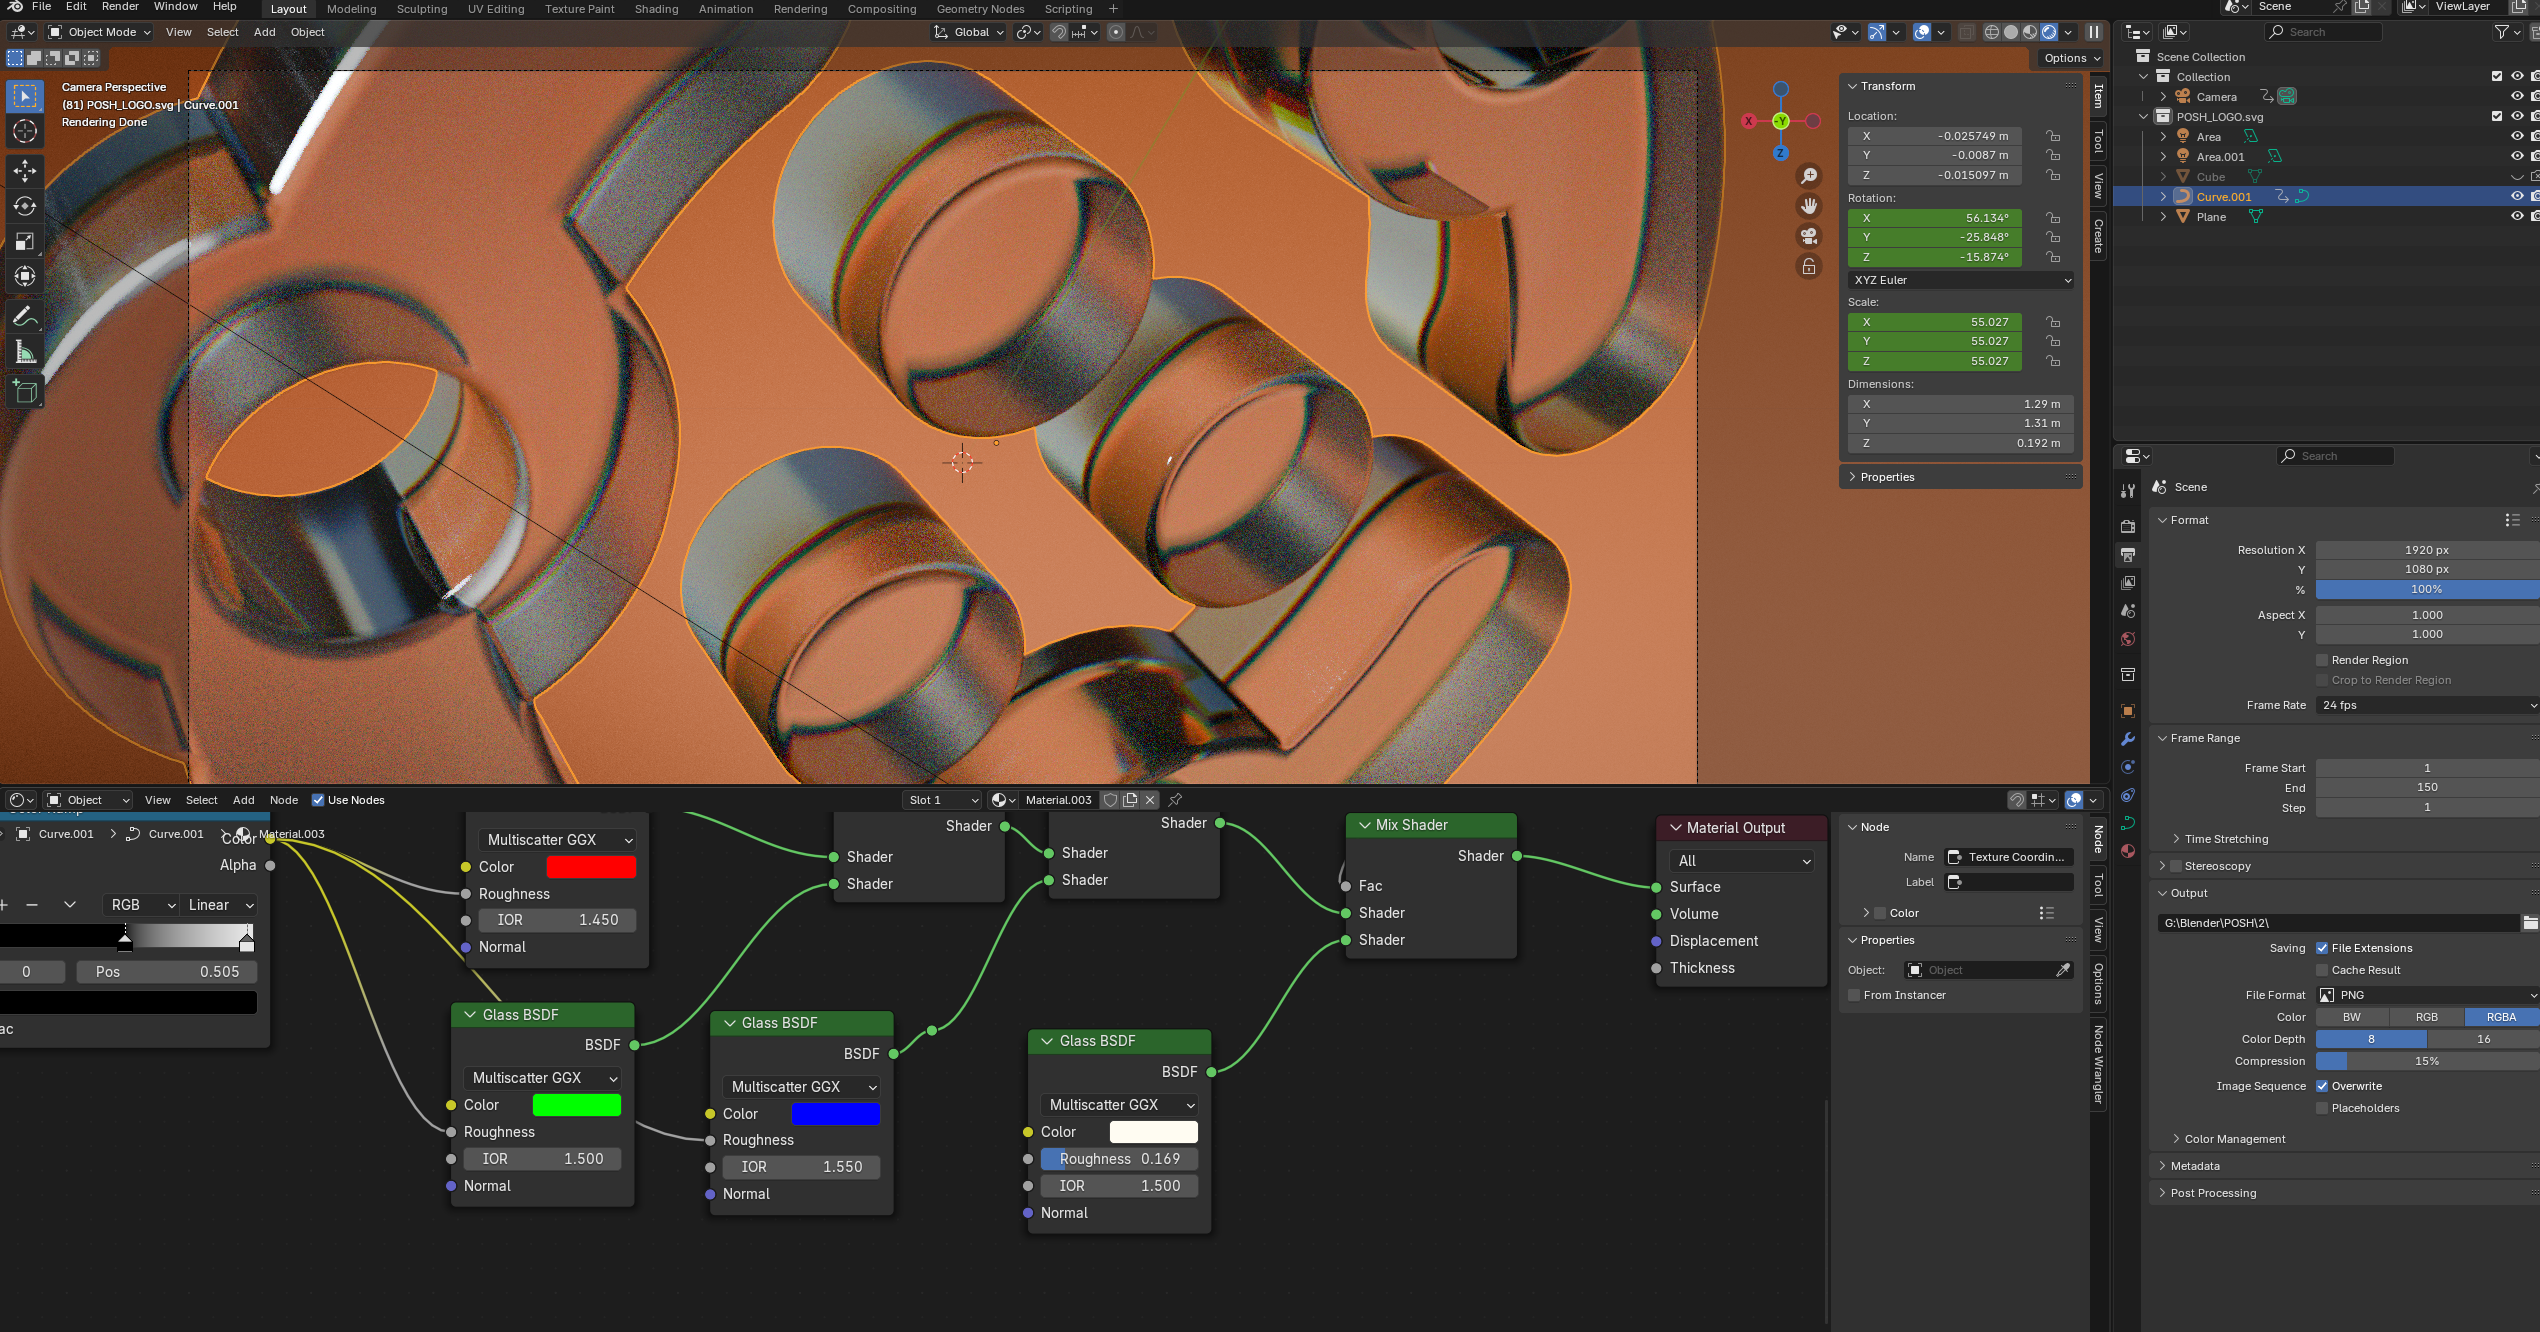The height and width of the screenshot is (1332, 2540).
Task: Select RGBA color mode button
Action: tap(2501, 1017)
